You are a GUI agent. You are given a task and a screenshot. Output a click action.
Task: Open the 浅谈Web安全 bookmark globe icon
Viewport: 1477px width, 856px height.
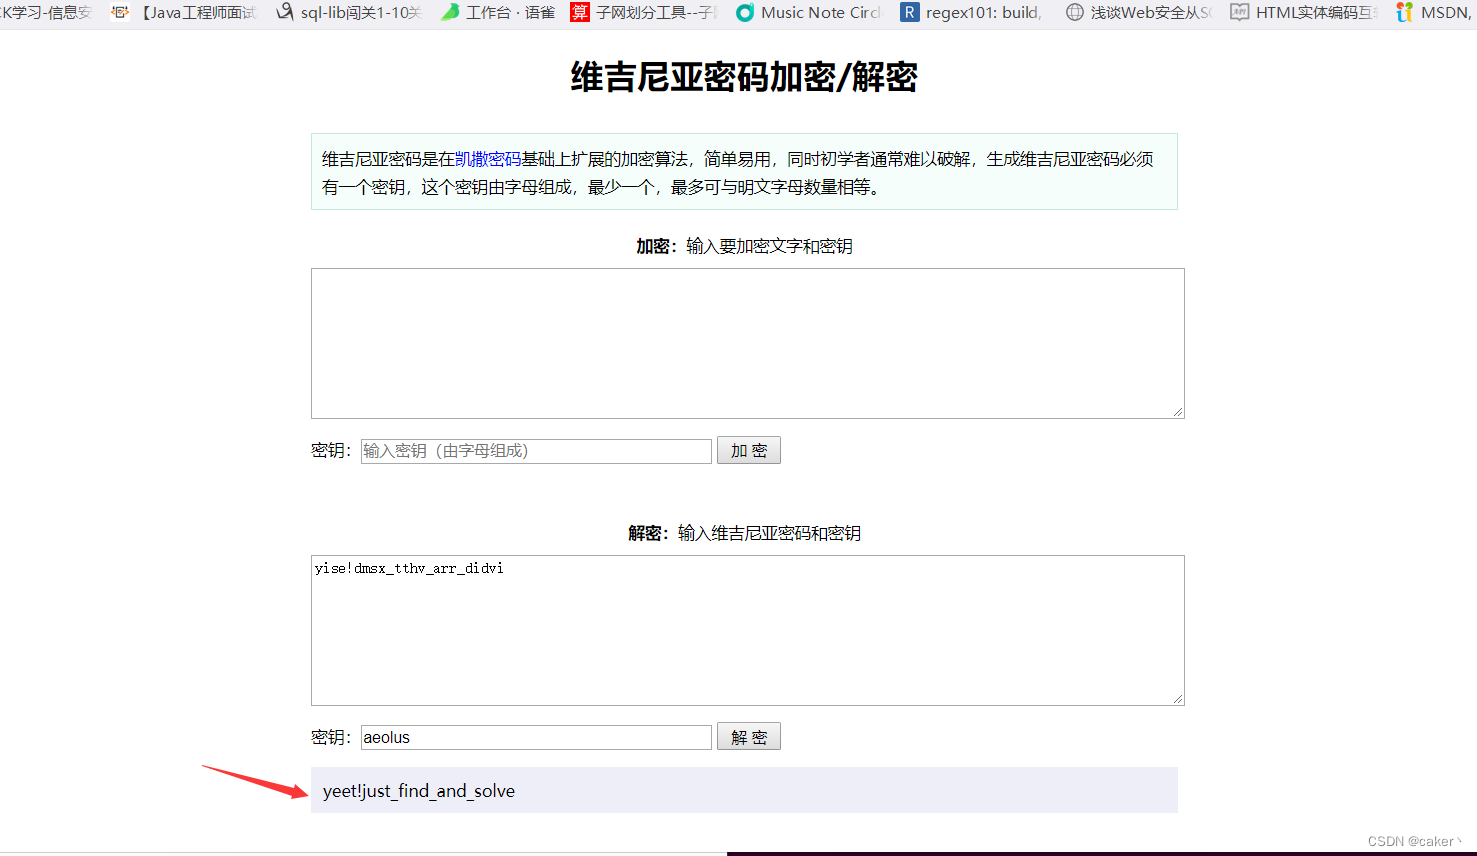[x=1074, y=12]
